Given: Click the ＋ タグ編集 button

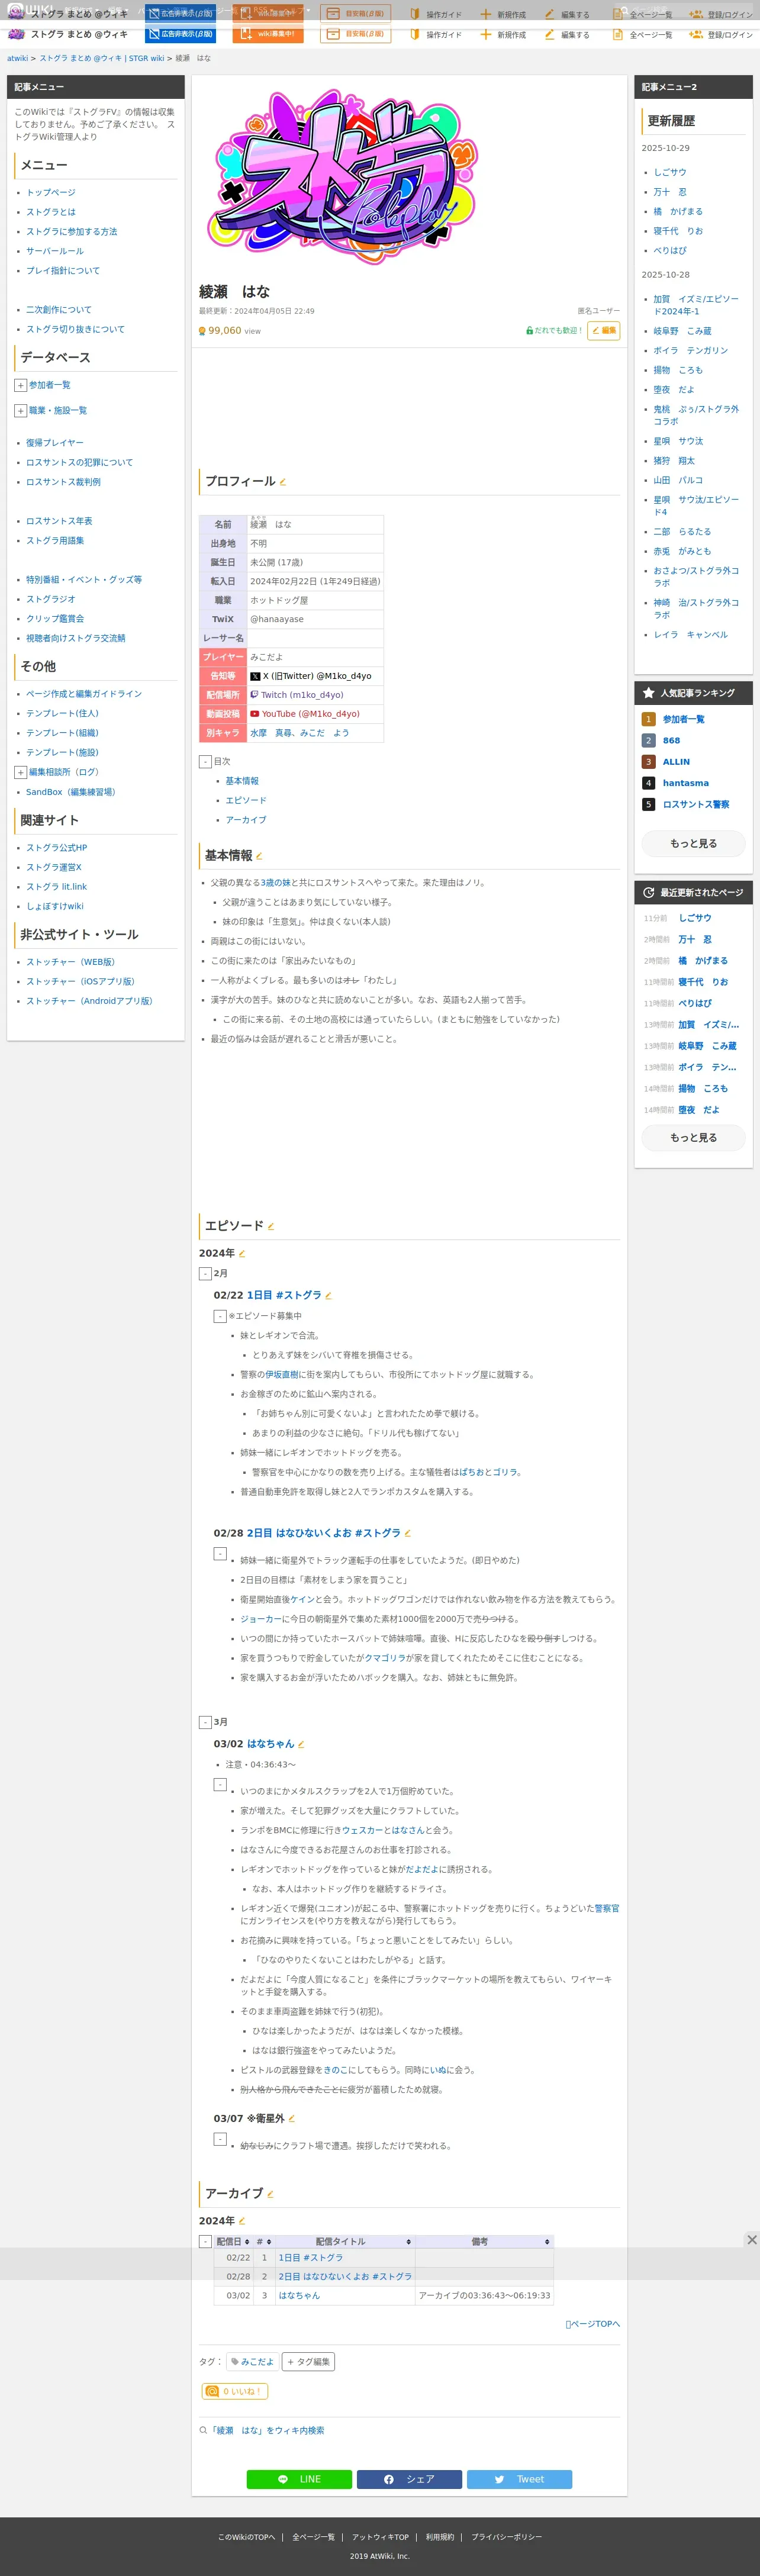Looking at the screenshot, I should coord(308,2362).
